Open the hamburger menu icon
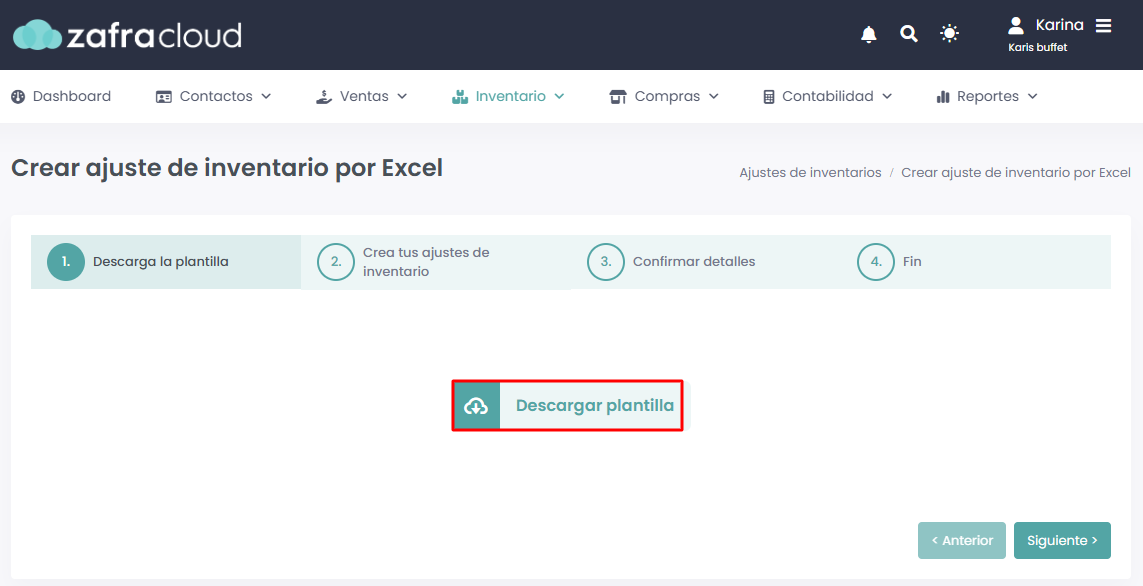The width and height of the screenshot is (1143, 586). (1104, 26)
